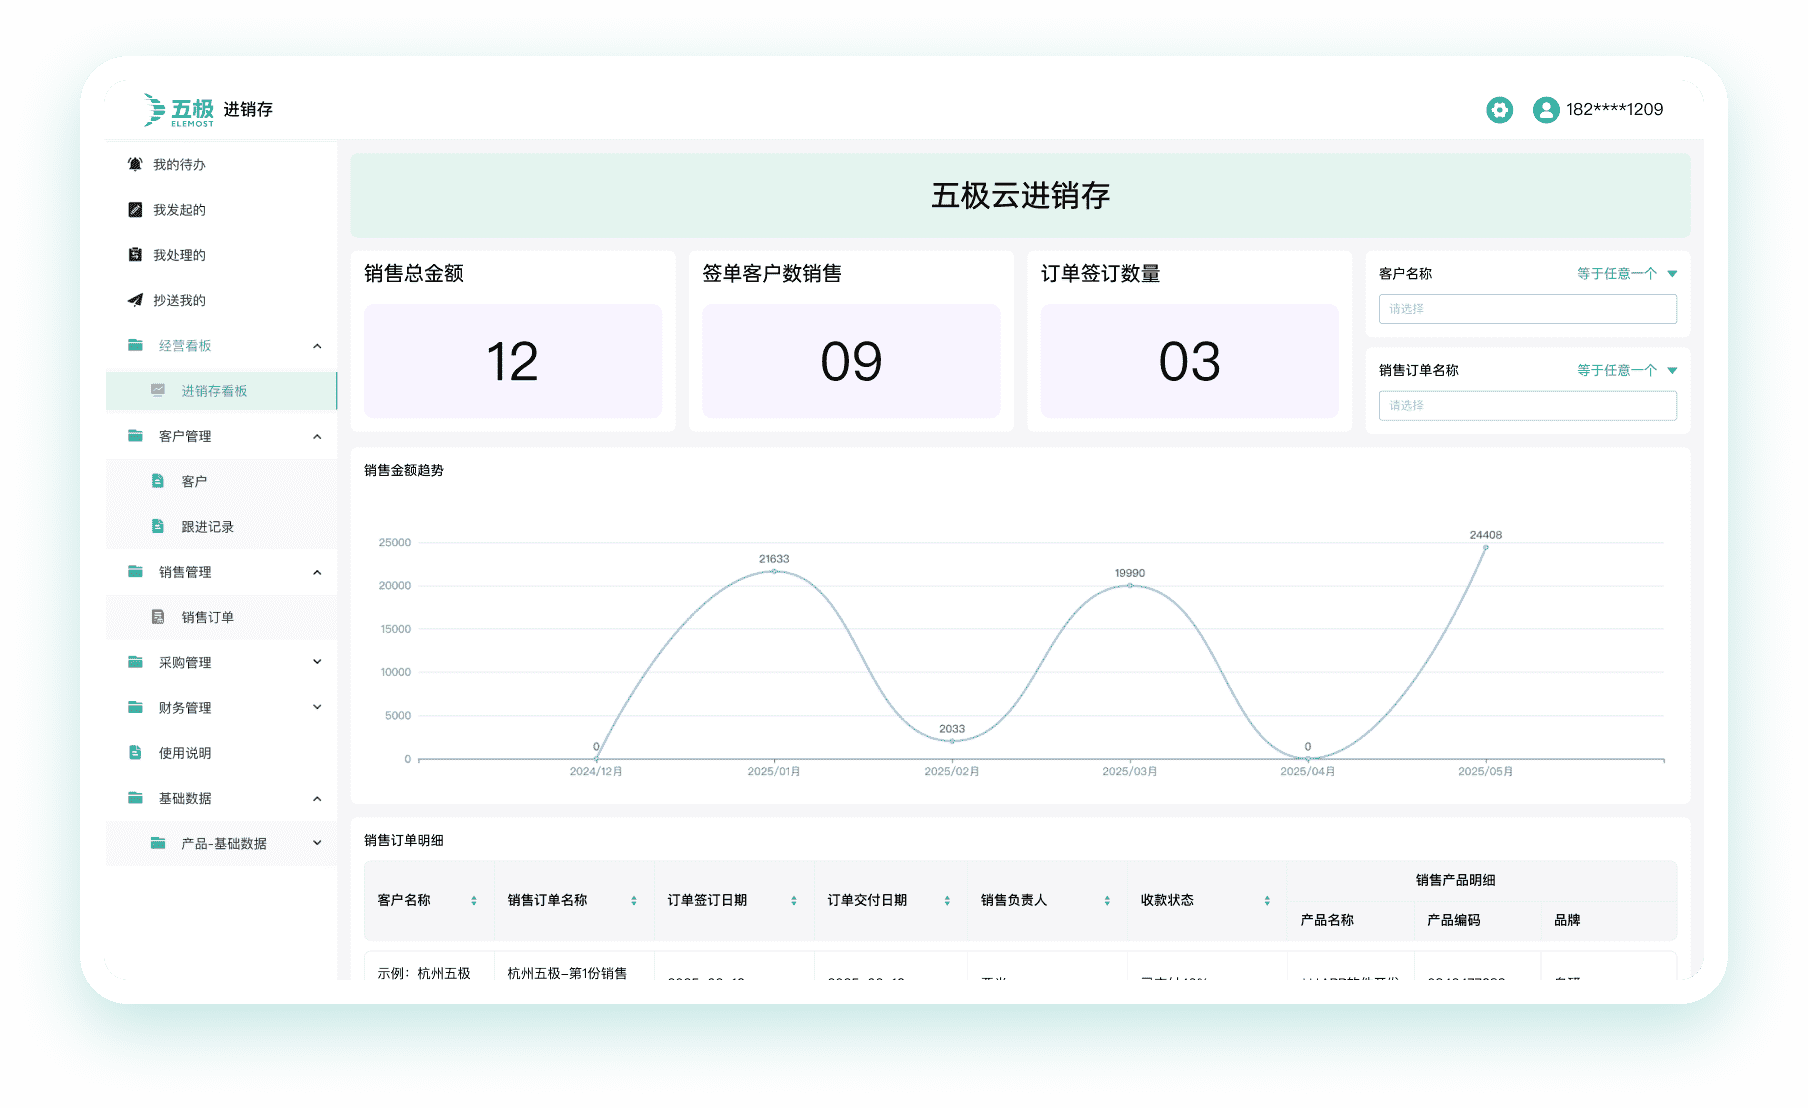This screenshot has width=1808, height=1108.
Task: Collapse the 客户管理 section chevron
Action: coord(317,436)
